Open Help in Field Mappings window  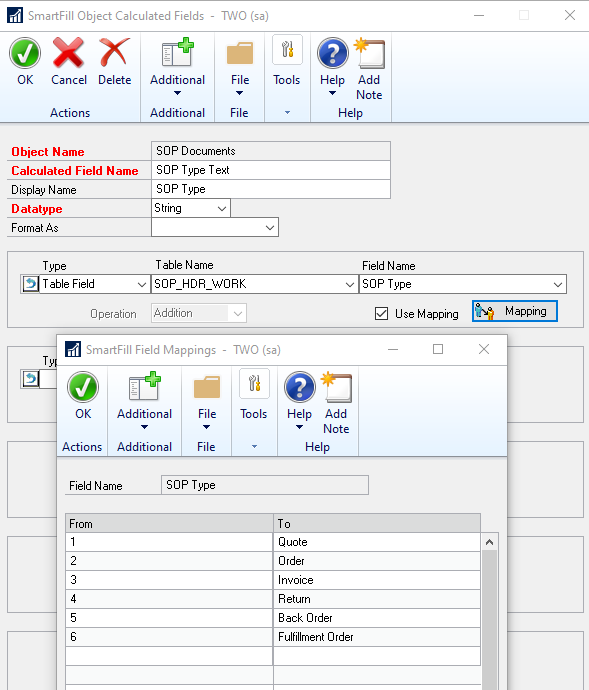(299, 387)
